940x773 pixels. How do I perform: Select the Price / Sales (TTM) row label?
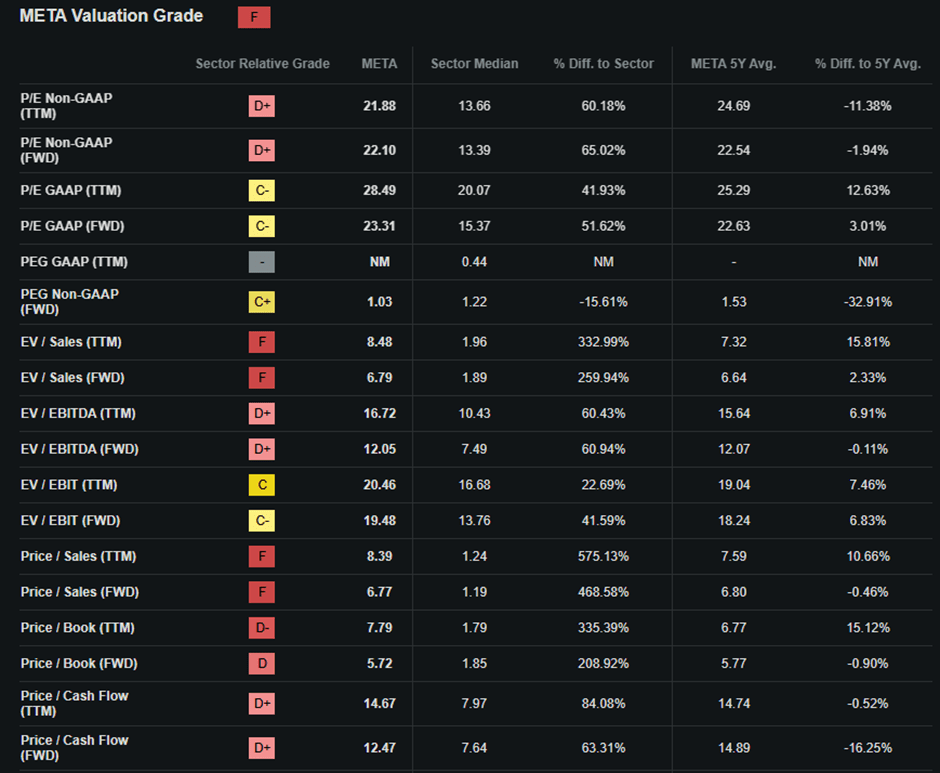(x=79, y=556)
